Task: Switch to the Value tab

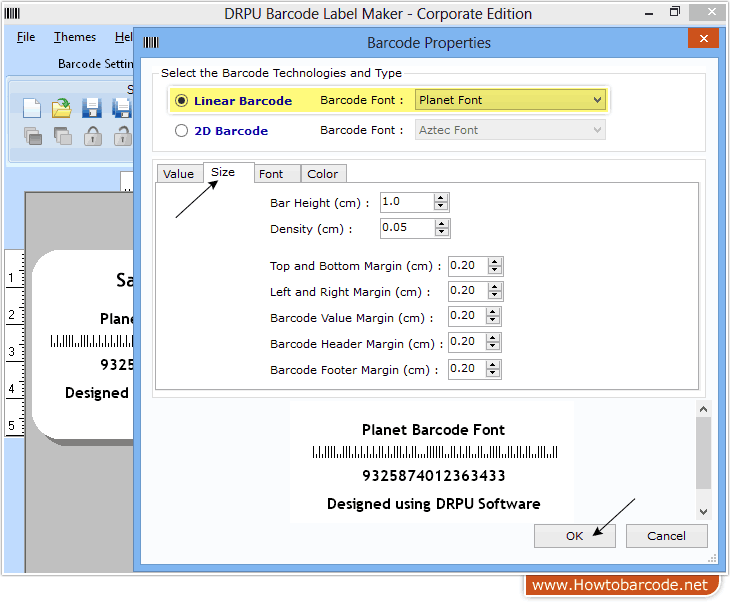Action: pyautogui.click(x=179, y=174)
